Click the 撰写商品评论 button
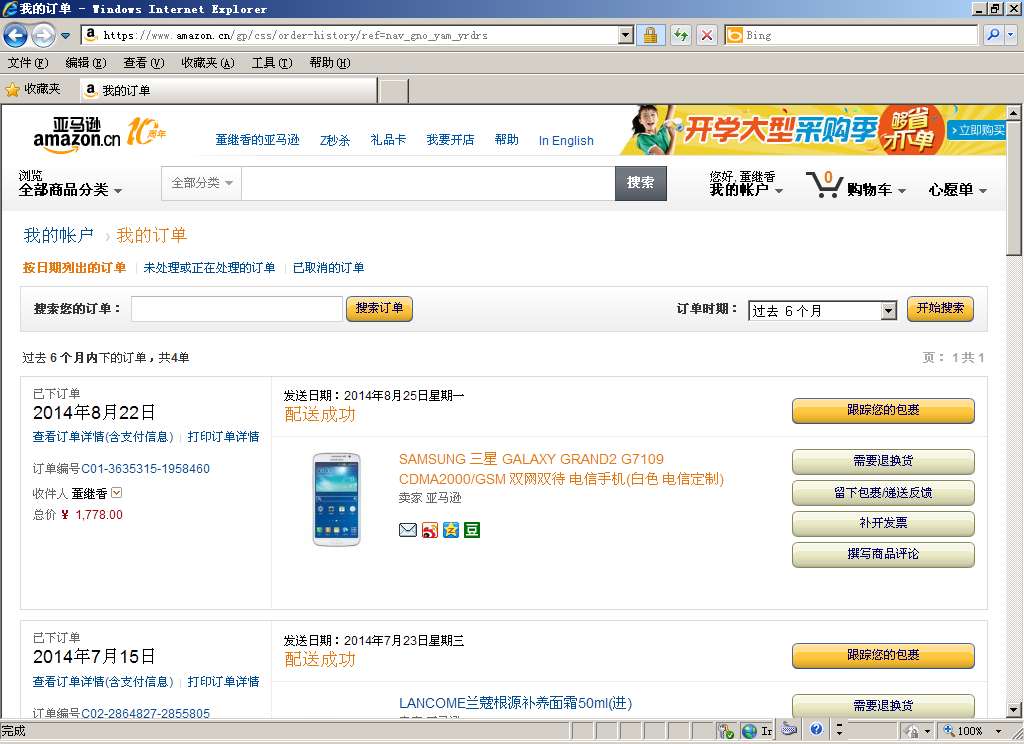This screenshot has height=744, width=1024. 883,554
